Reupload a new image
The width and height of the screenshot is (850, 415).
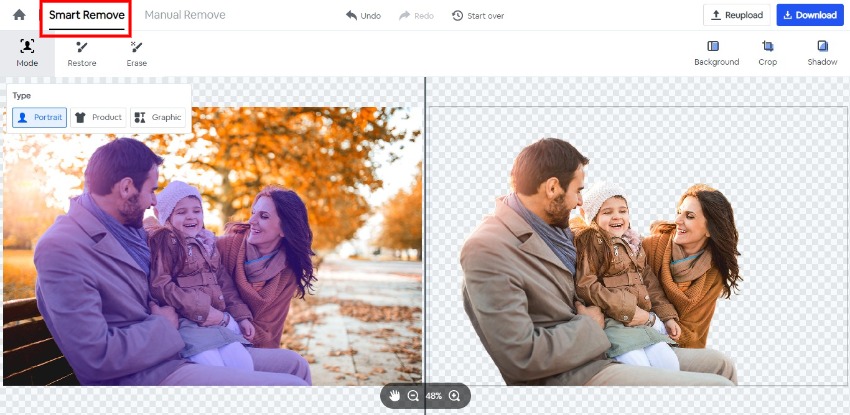737,15
